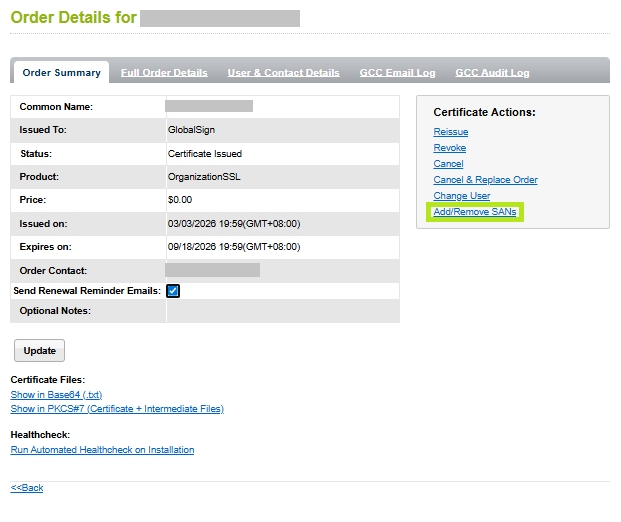Open User & Contact Details tab

point(283,73)
